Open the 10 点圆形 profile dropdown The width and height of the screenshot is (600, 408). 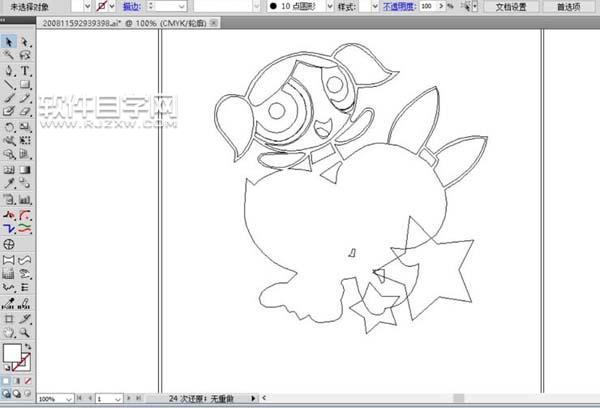[330, 6]
